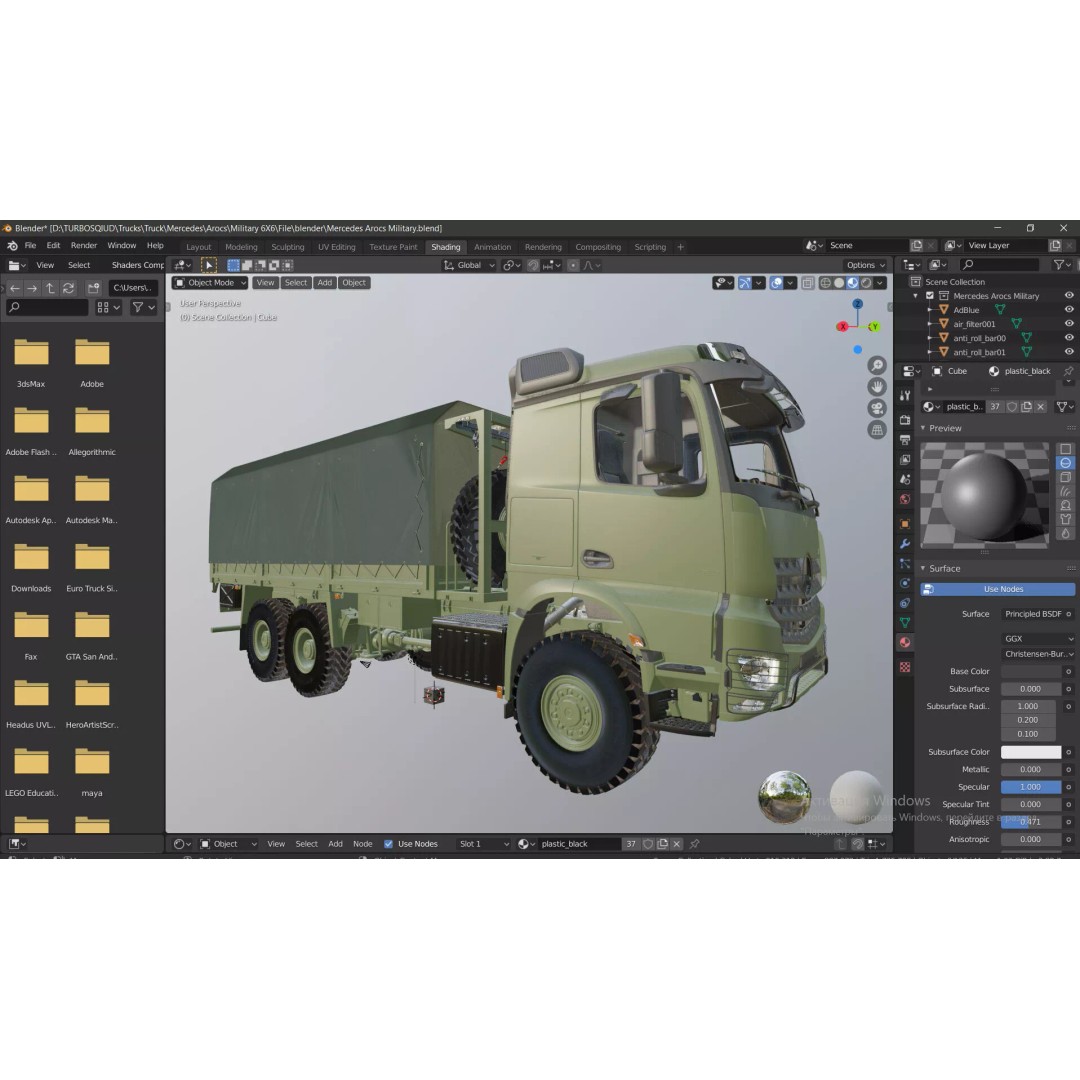Select sphere preview shape icon
1080x1080 pixels.
1066,463
